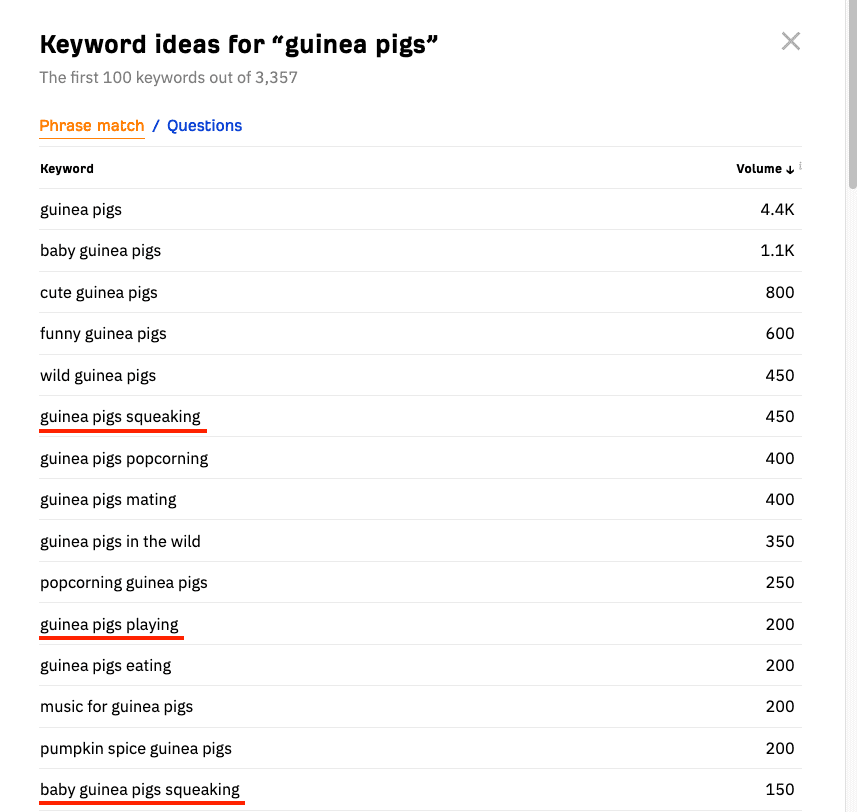Switch to the Questions tab
857x812 pixels.
(204, 126)
